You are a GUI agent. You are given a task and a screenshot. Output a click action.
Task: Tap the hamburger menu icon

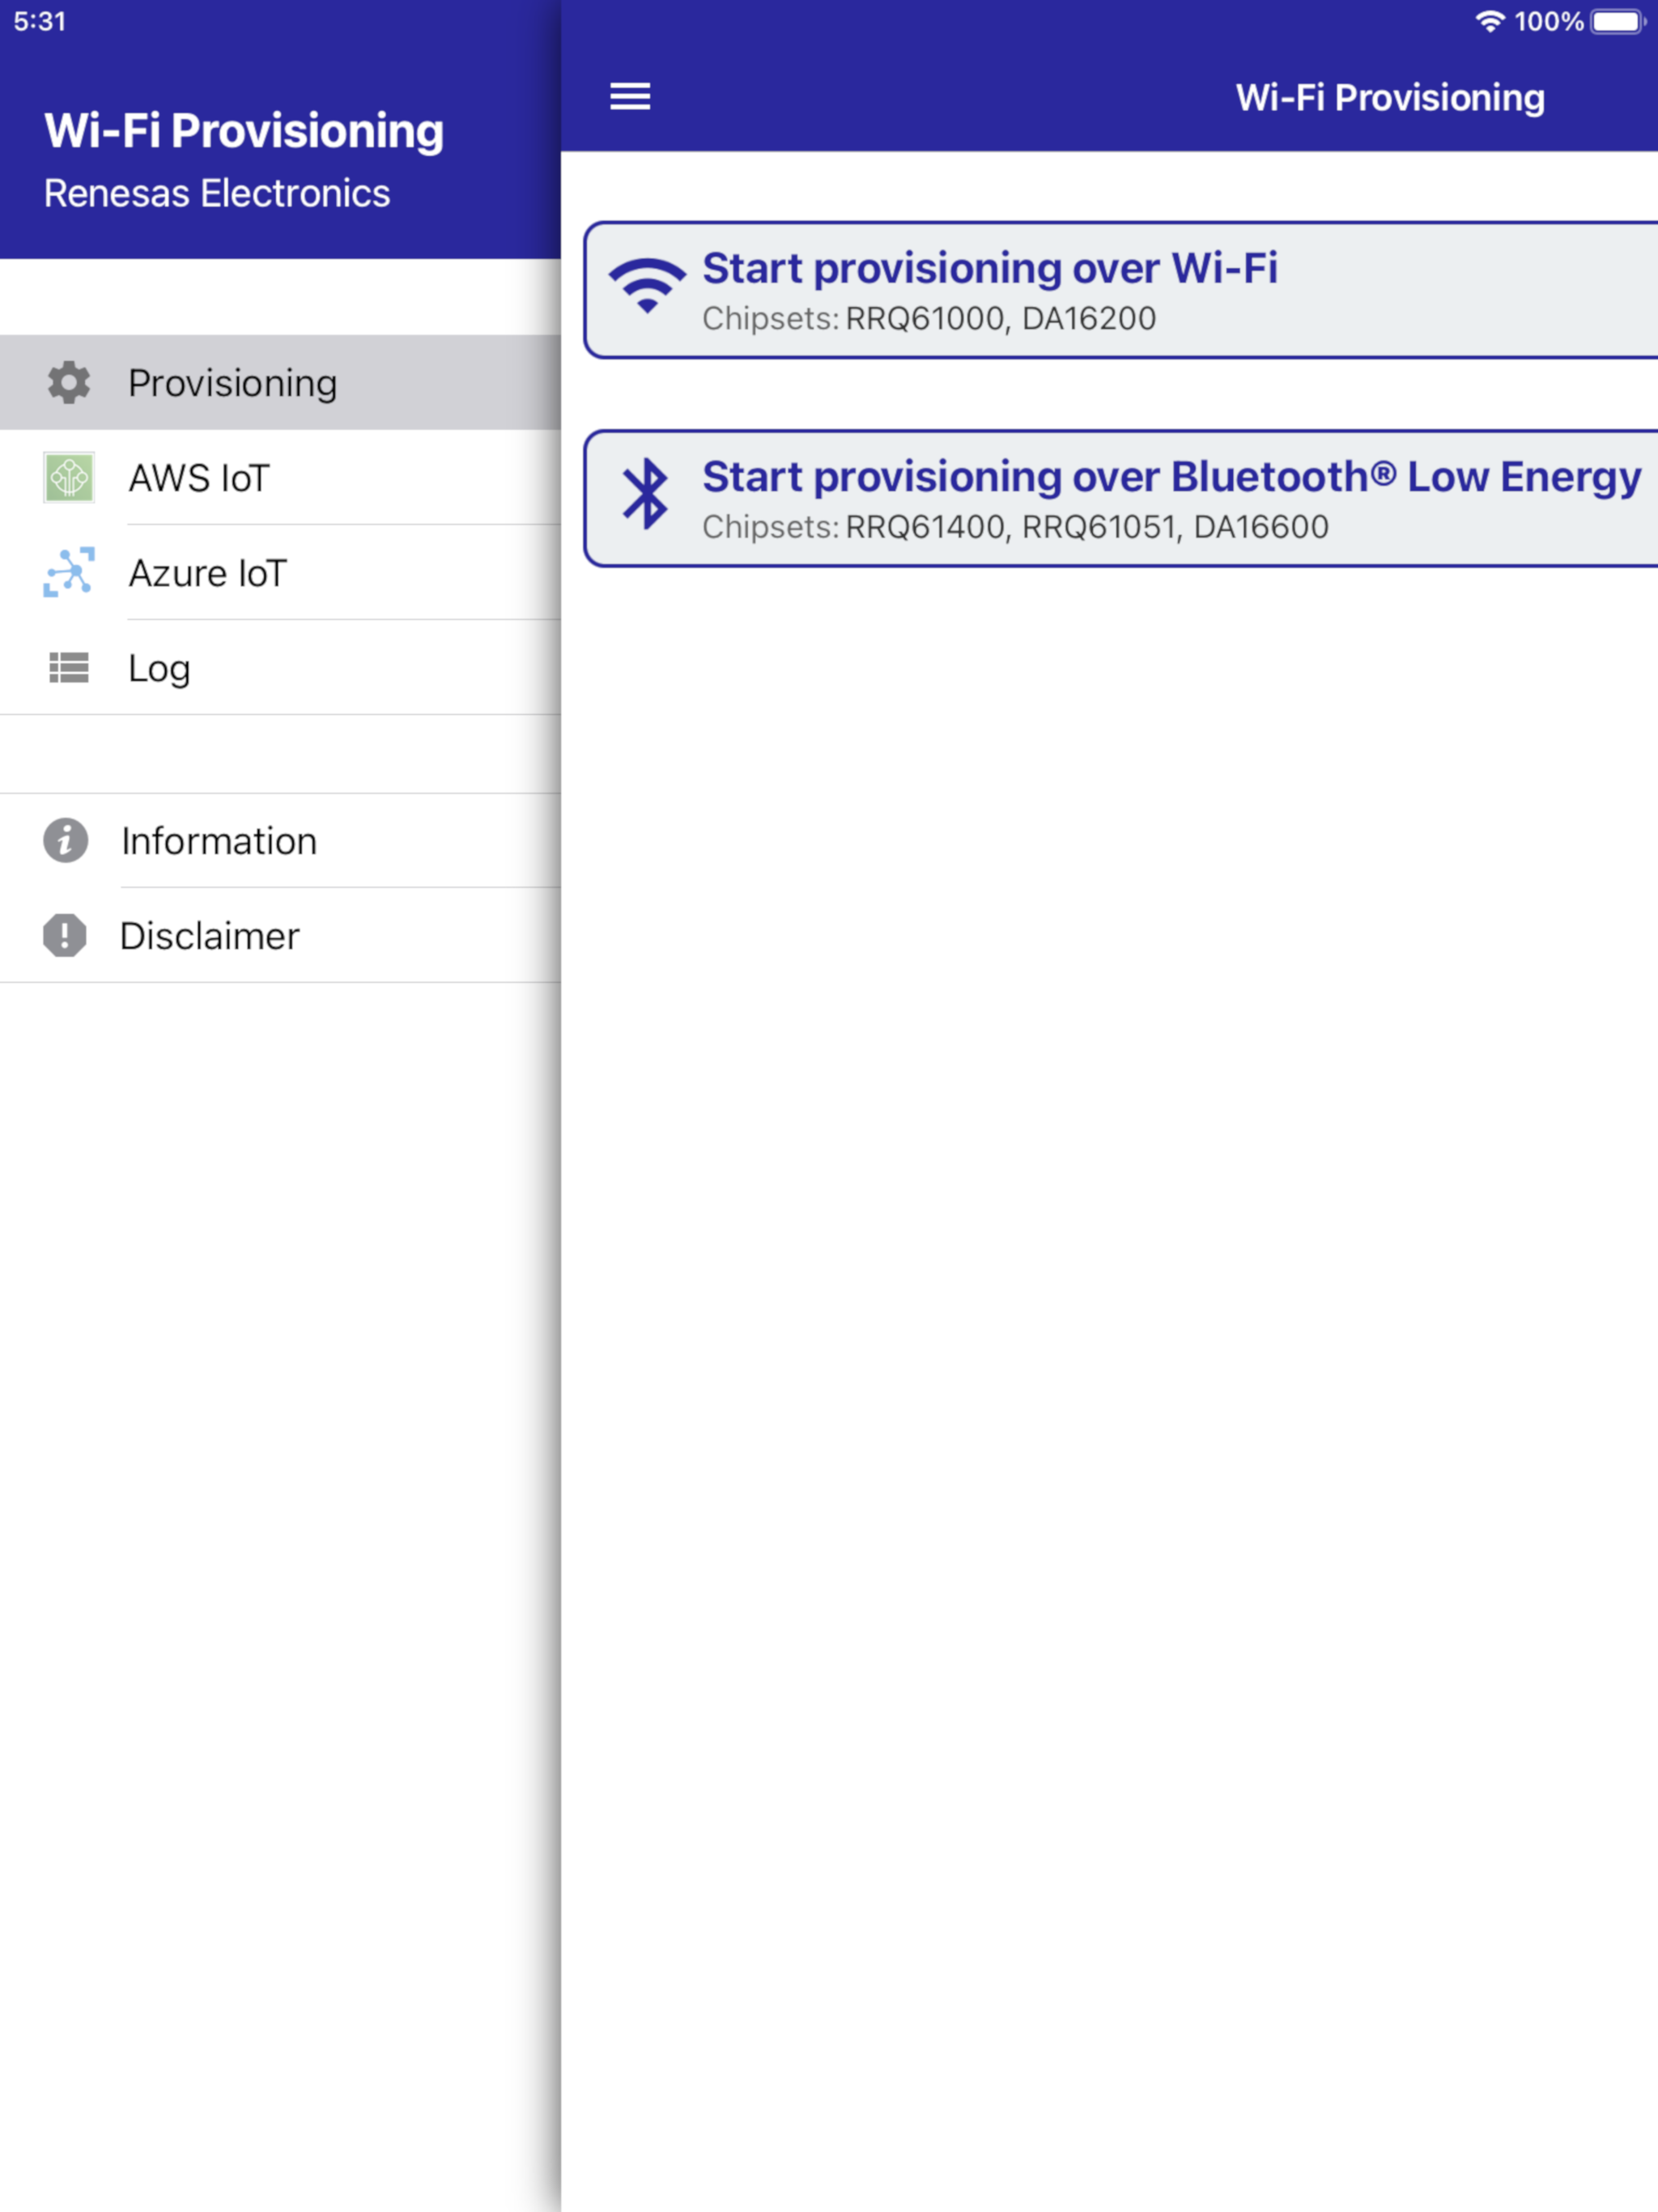(630, 97)
